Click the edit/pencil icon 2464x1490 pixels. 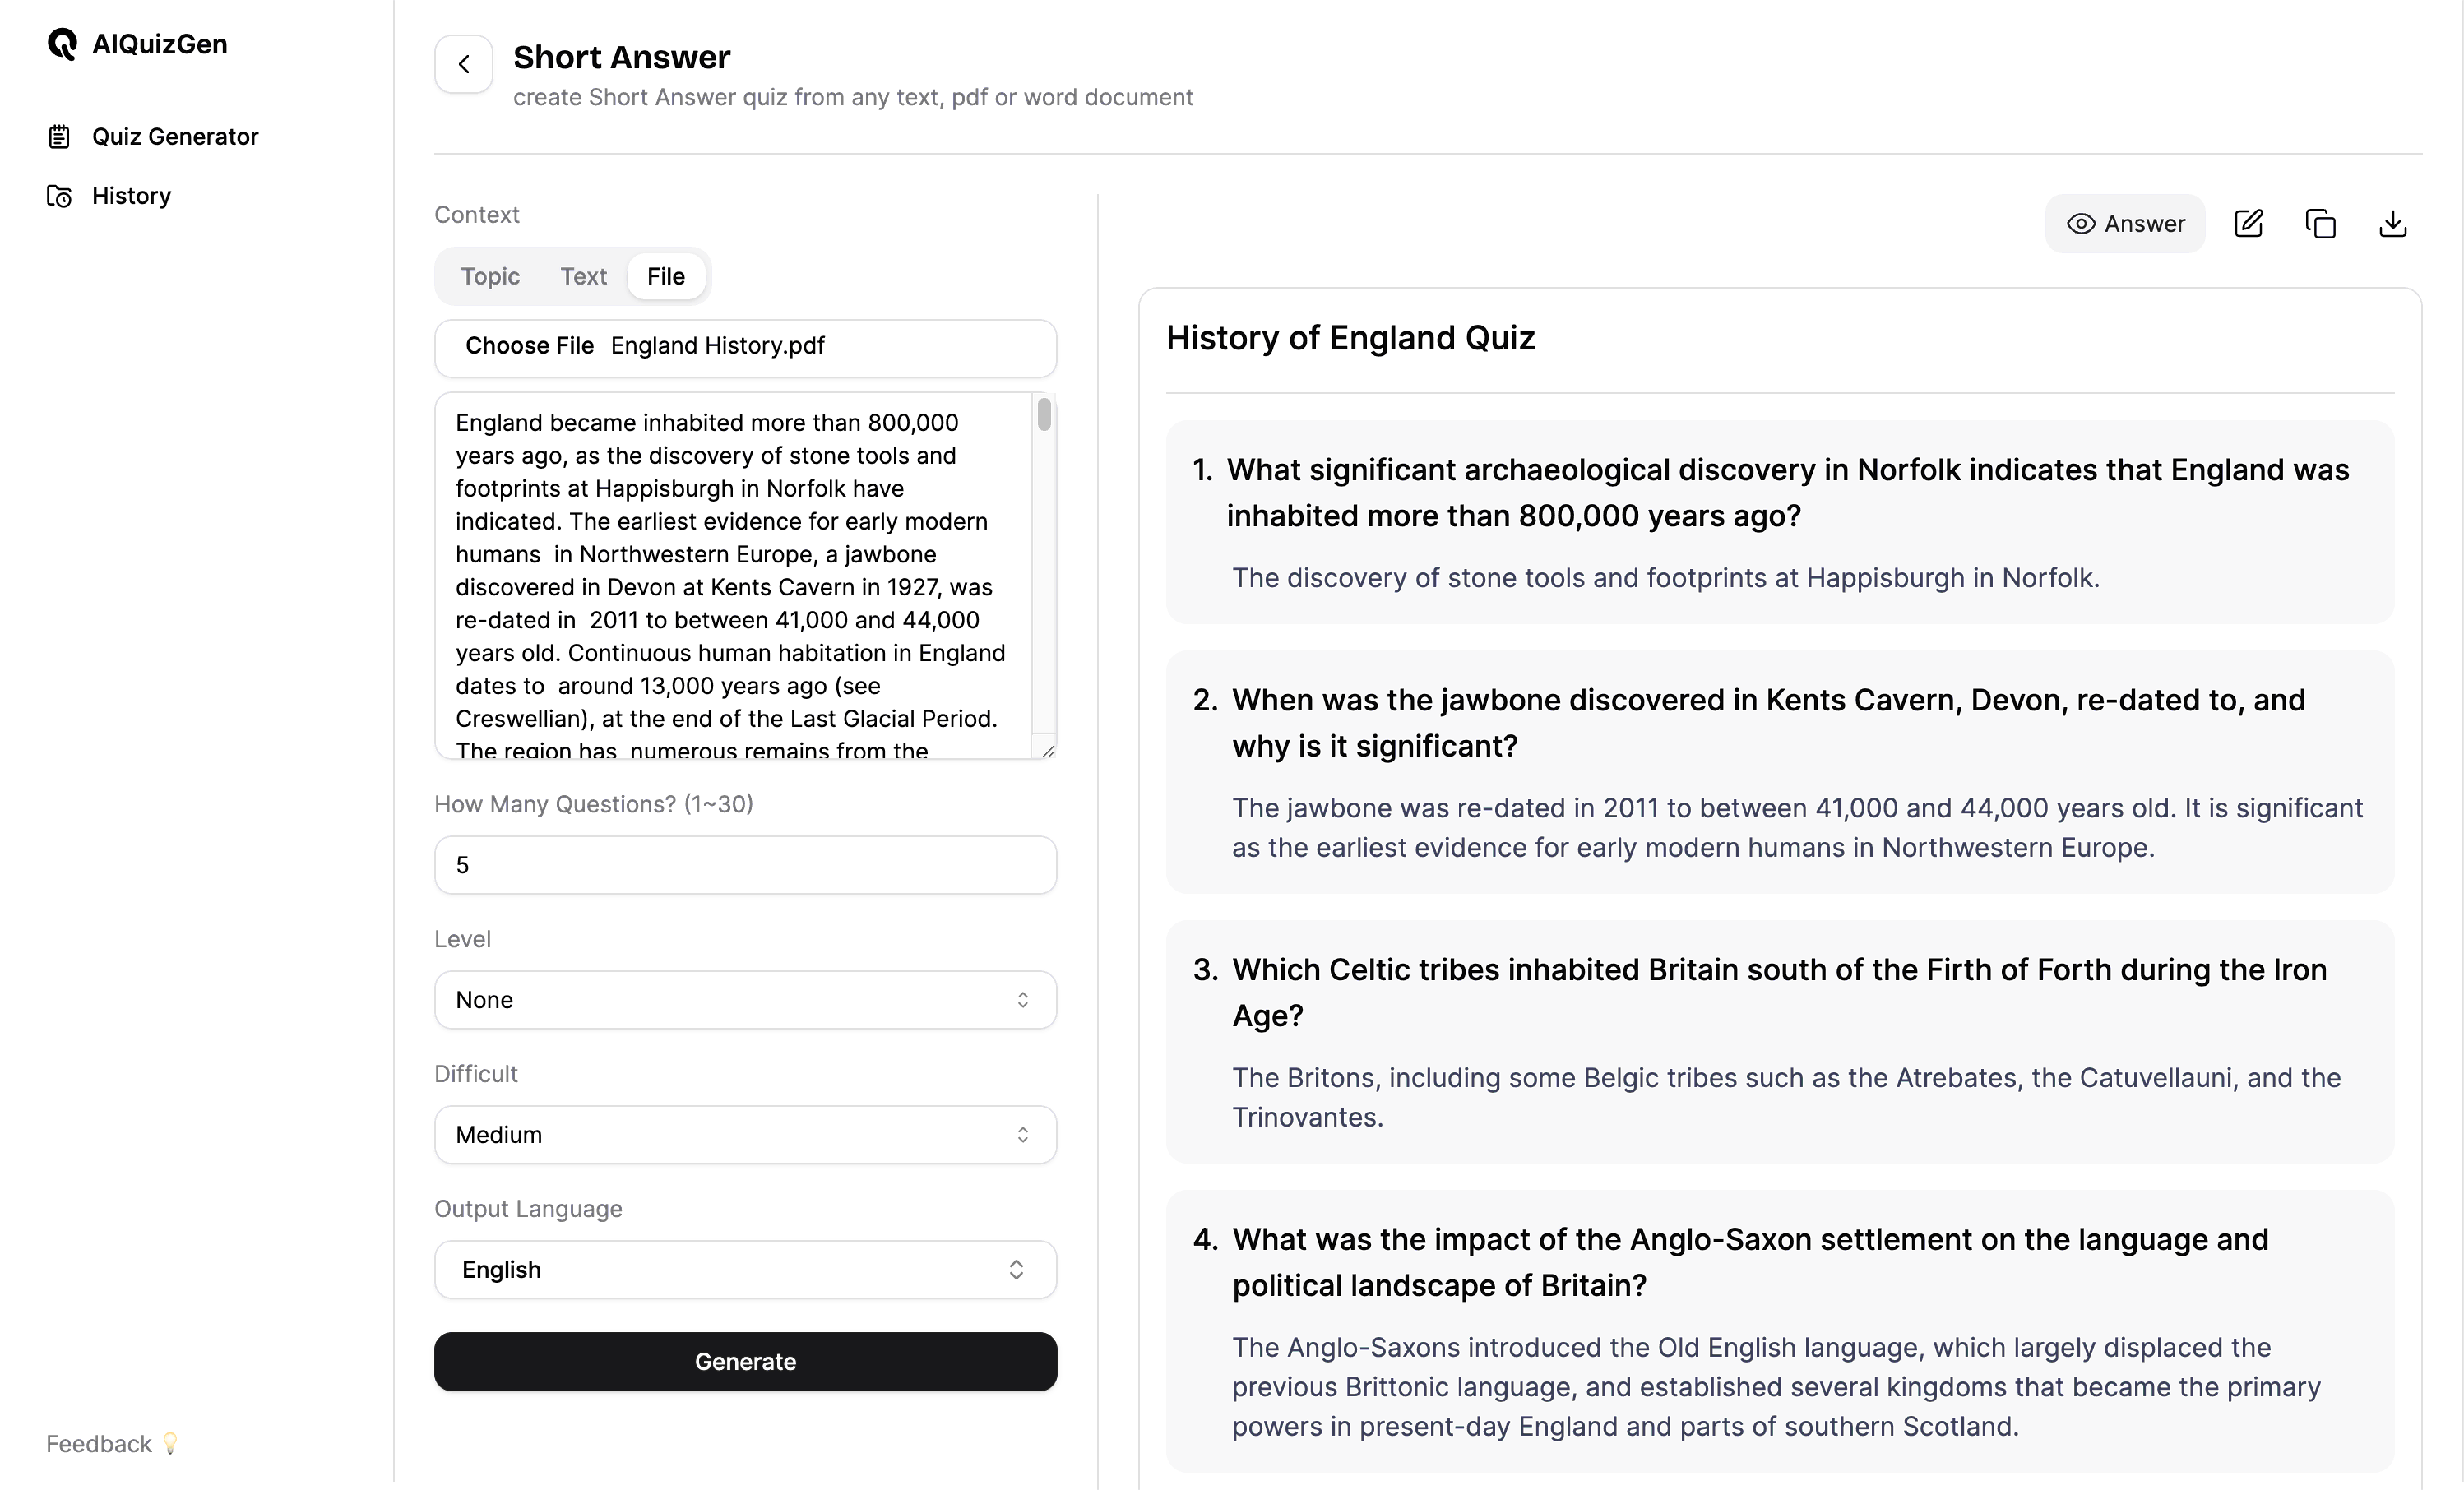point(2249,222)
